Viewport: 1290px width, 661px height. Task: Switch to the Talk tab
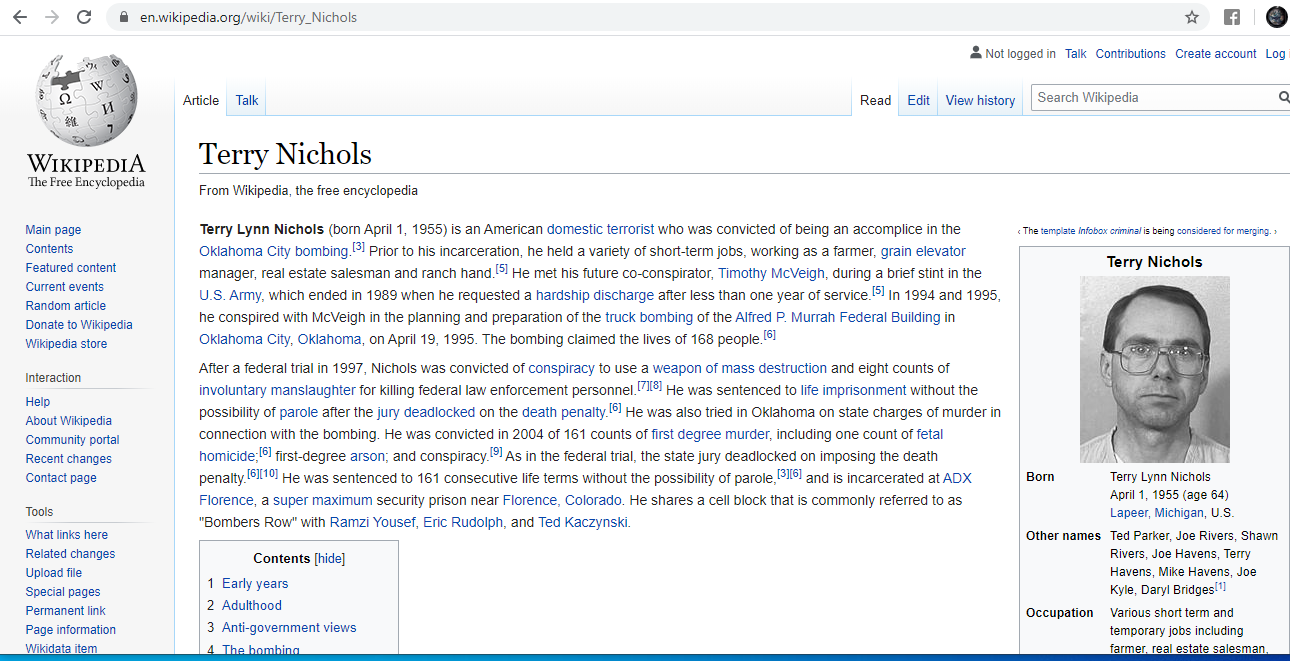click(x=247, y=100)
